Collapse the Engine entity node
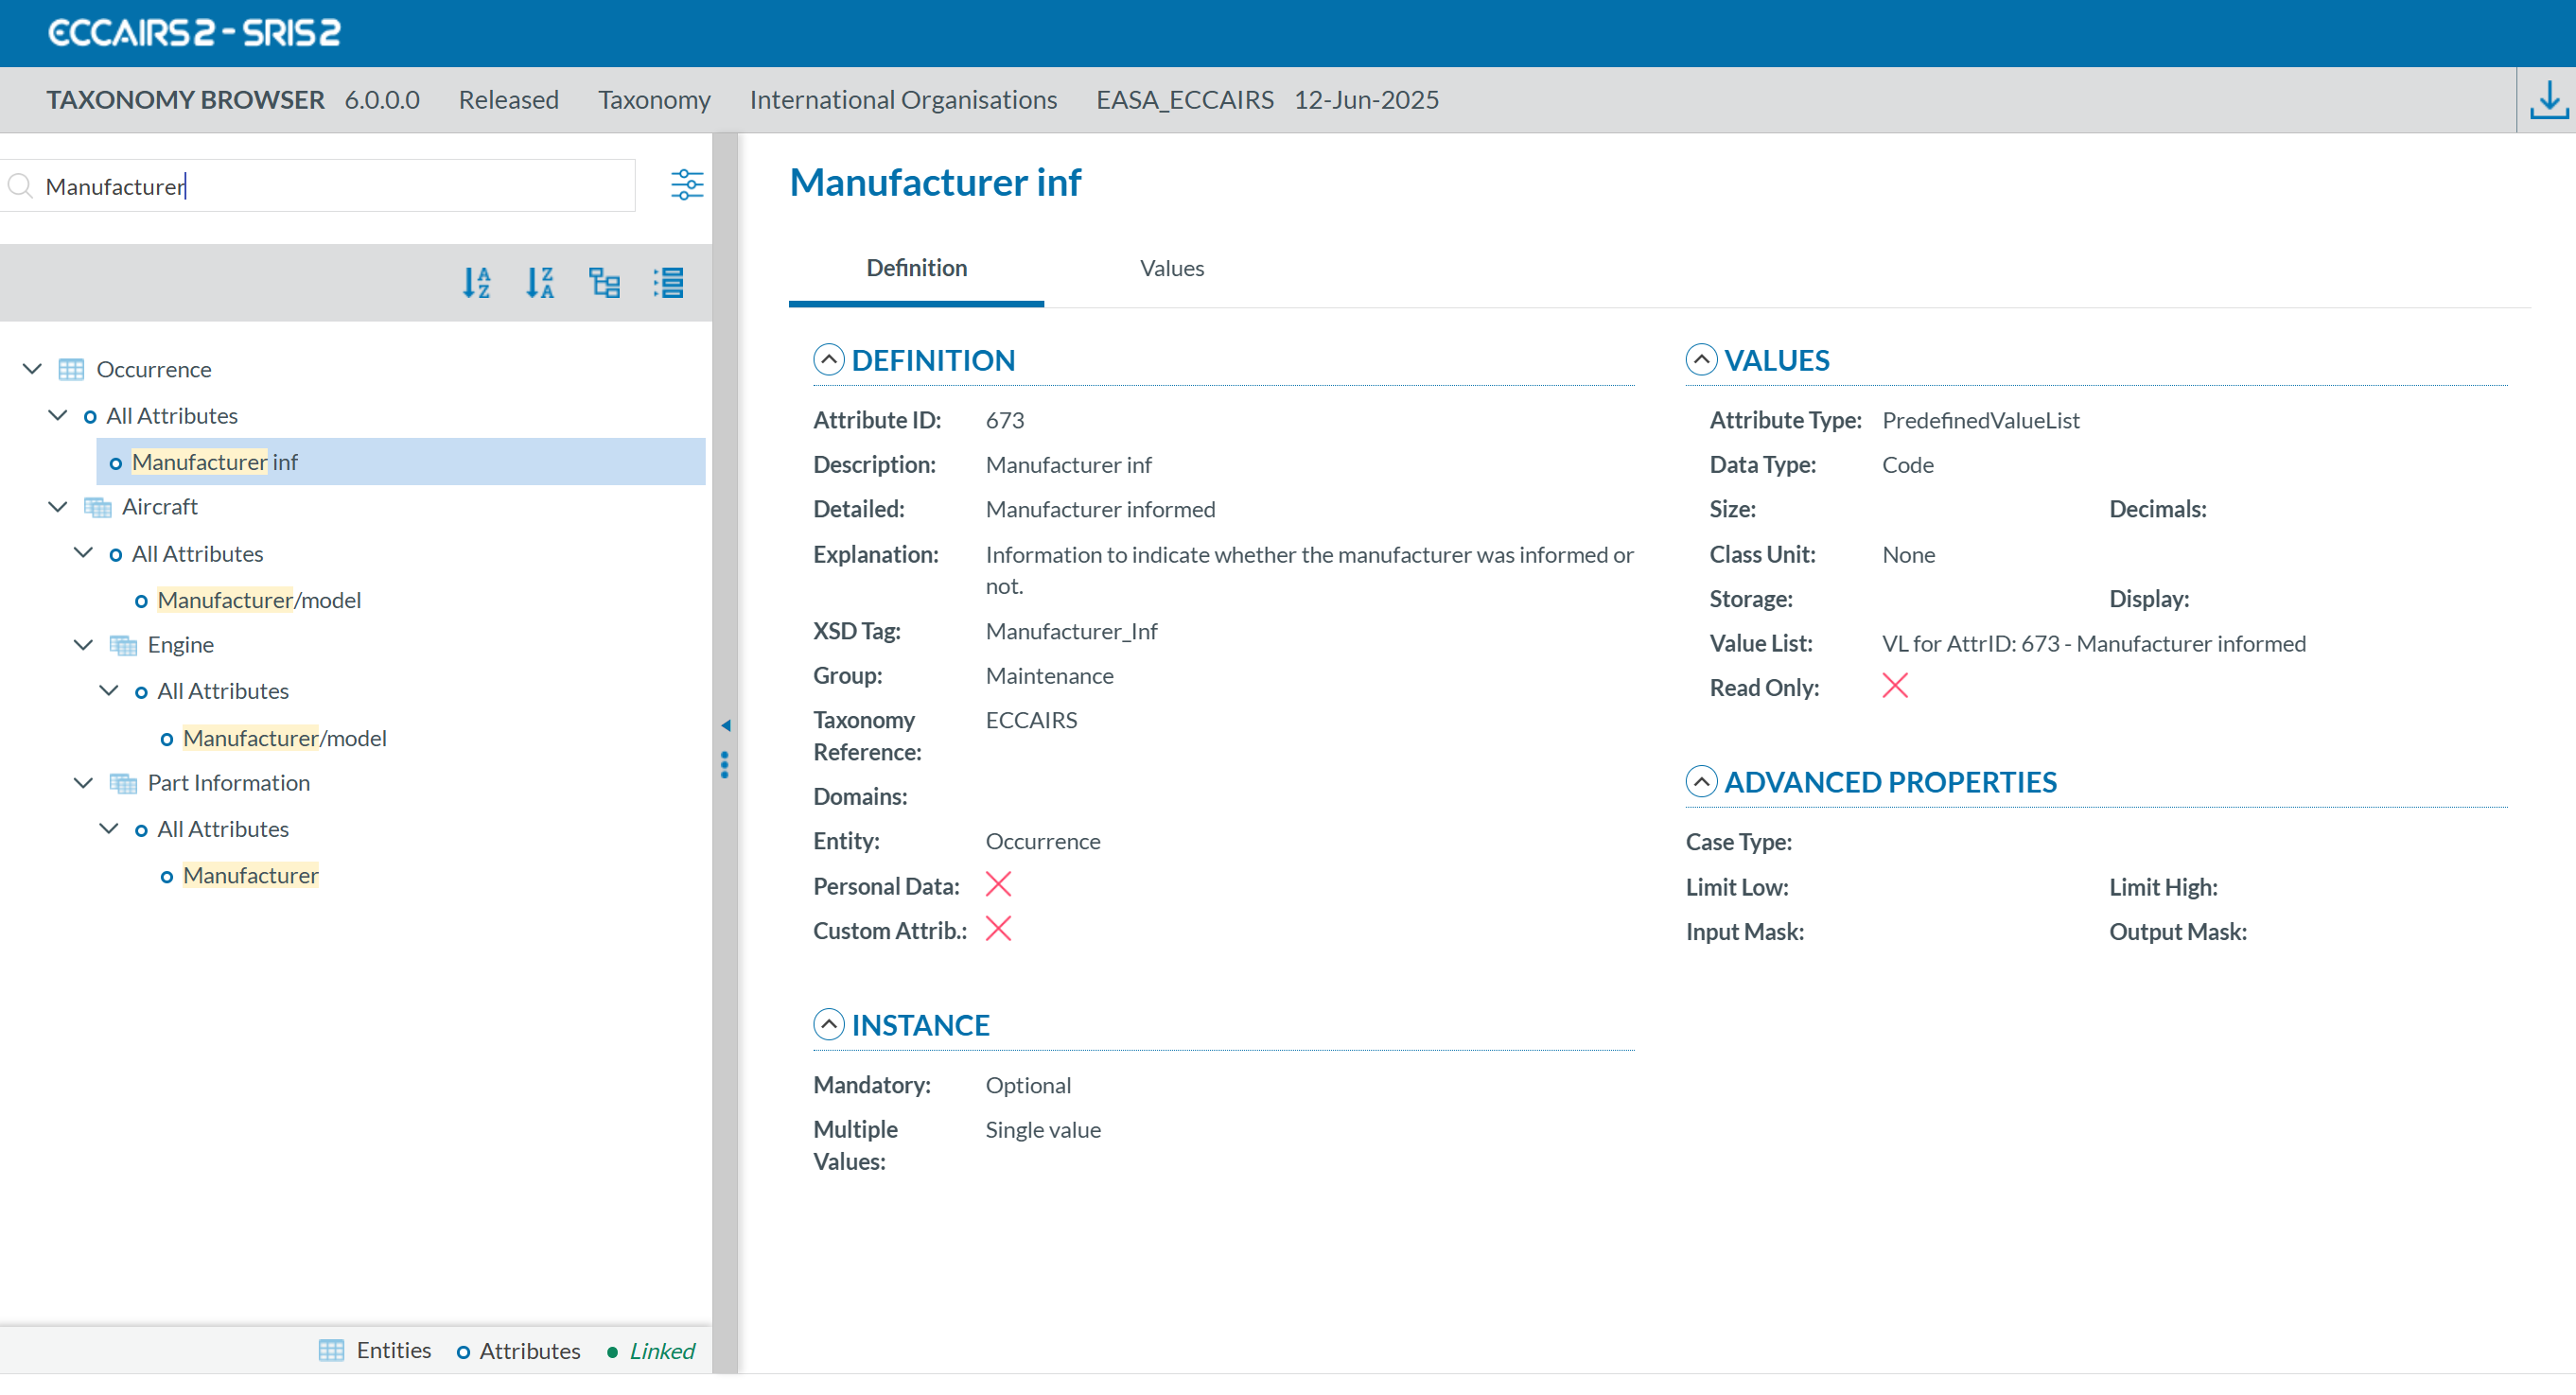Screen dimensions: 2576x1395 click(84, 645)
